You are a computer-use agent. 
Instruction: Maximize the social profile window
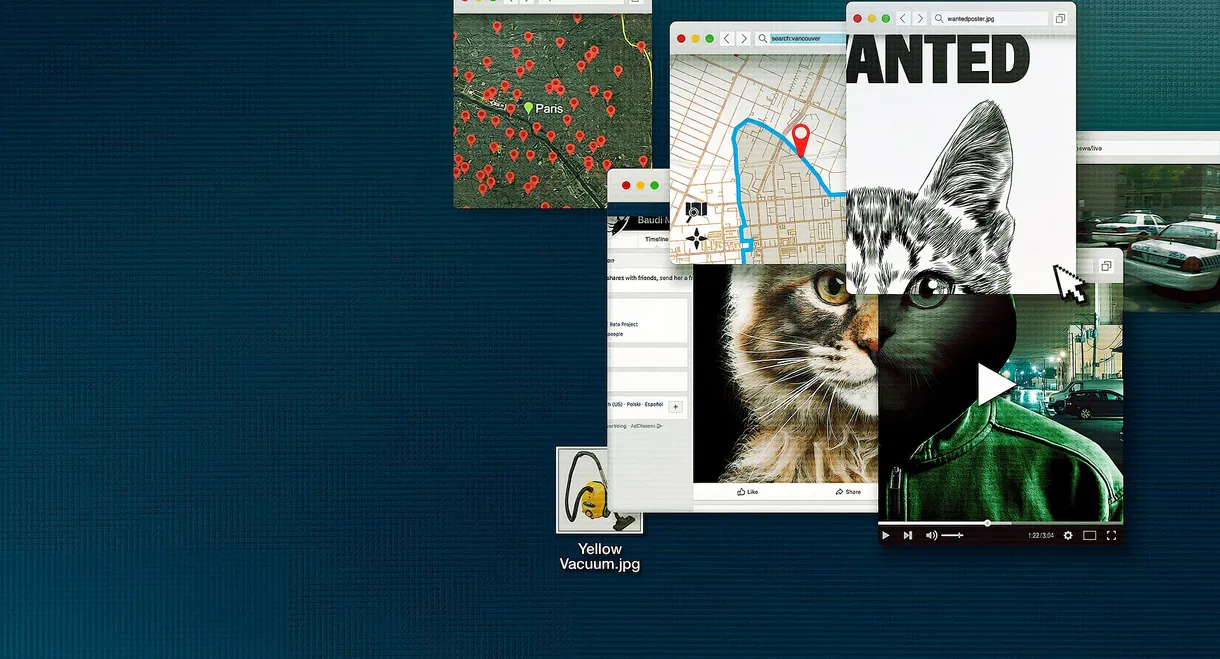pos(654,185)
